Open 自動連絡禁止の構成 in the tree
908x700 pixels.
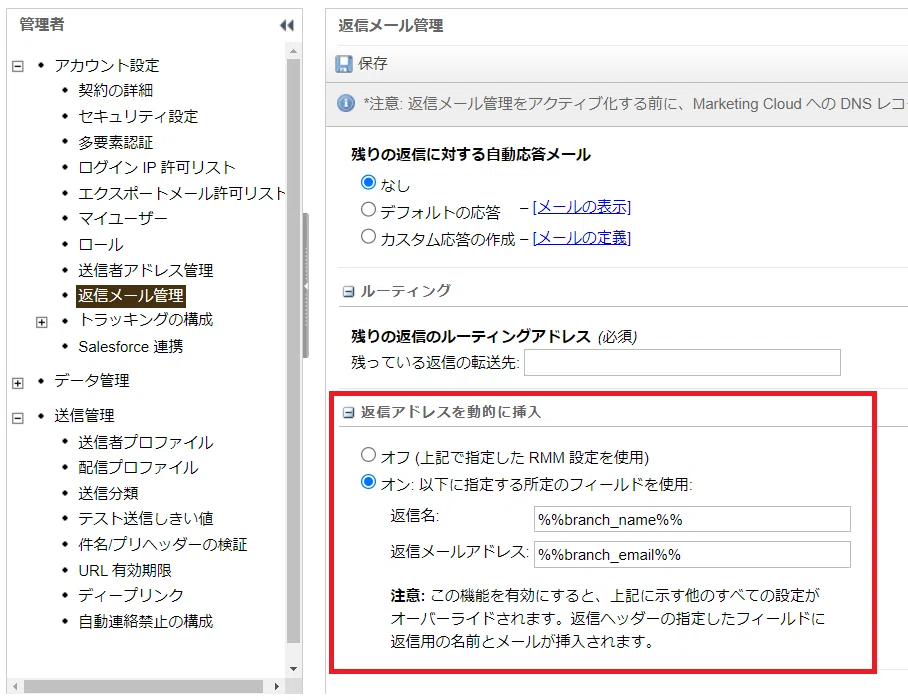coord(146,622)
